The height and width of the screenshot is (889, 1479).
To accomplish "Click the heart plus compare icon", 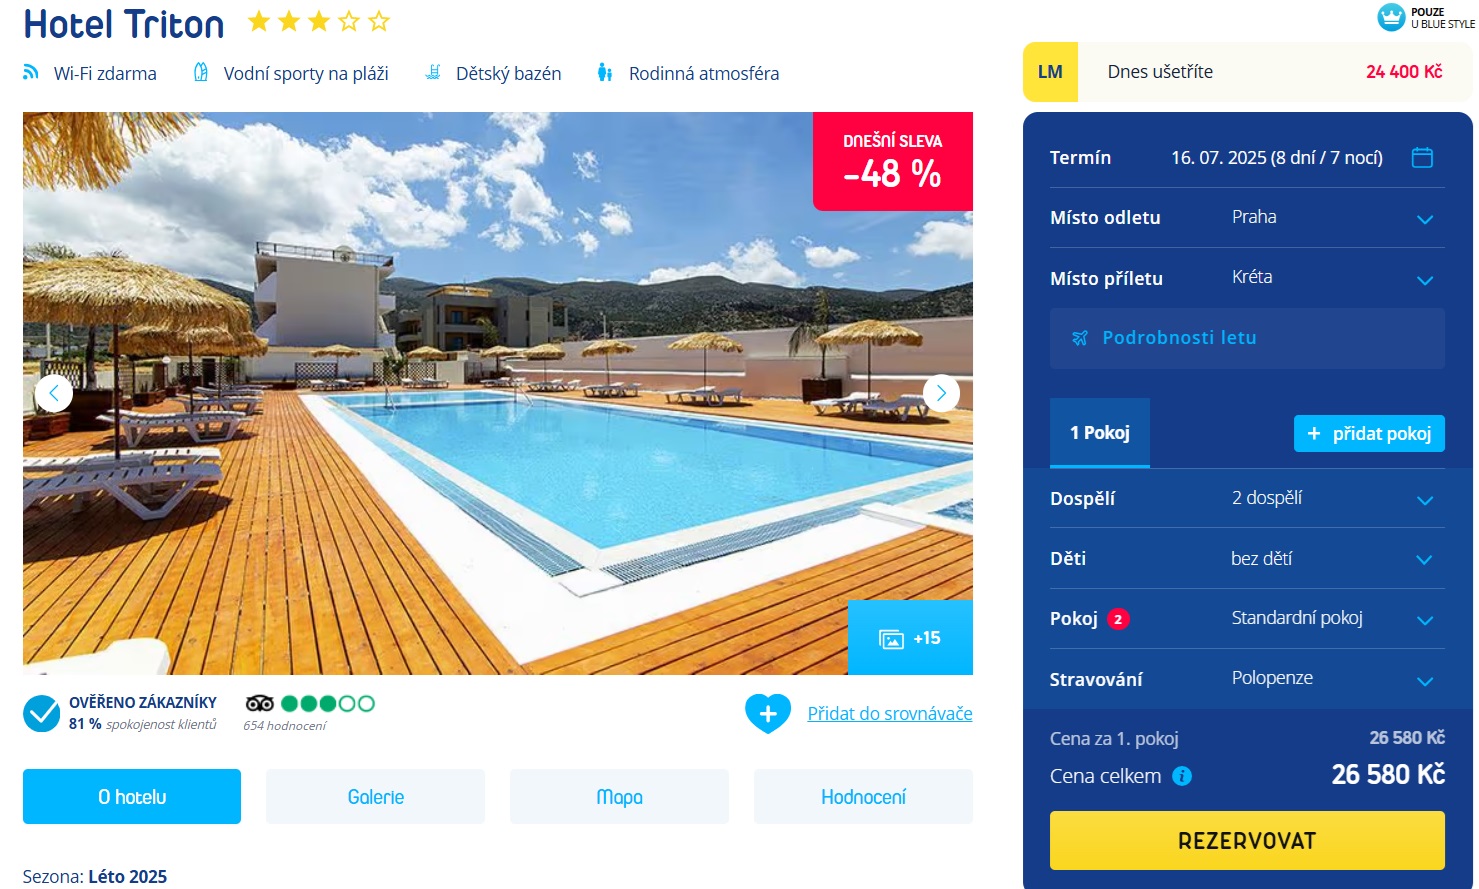I will [768, 714].
